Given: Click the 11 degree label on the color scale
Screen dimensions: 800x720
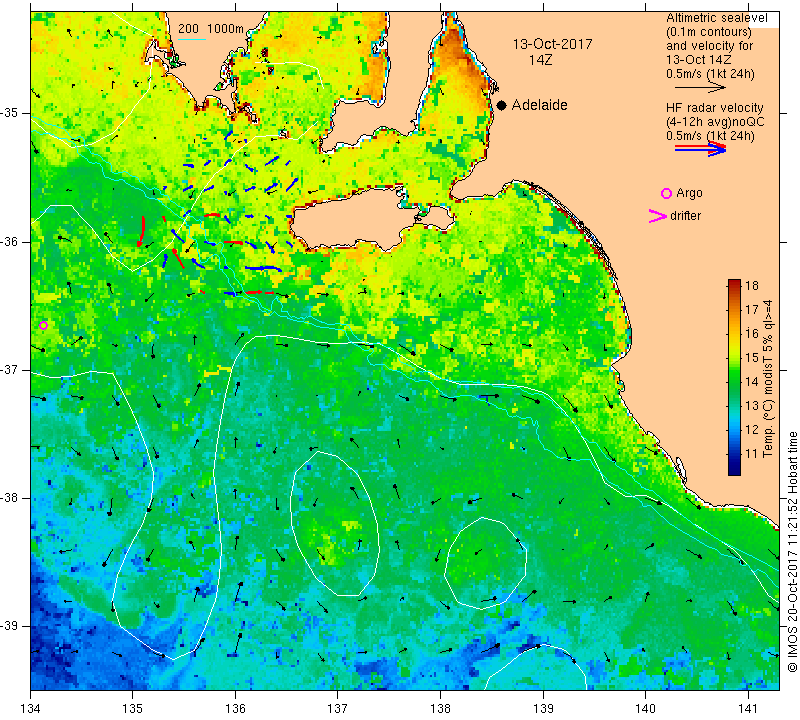Looking at the screenshot, I should pos(752,454).
